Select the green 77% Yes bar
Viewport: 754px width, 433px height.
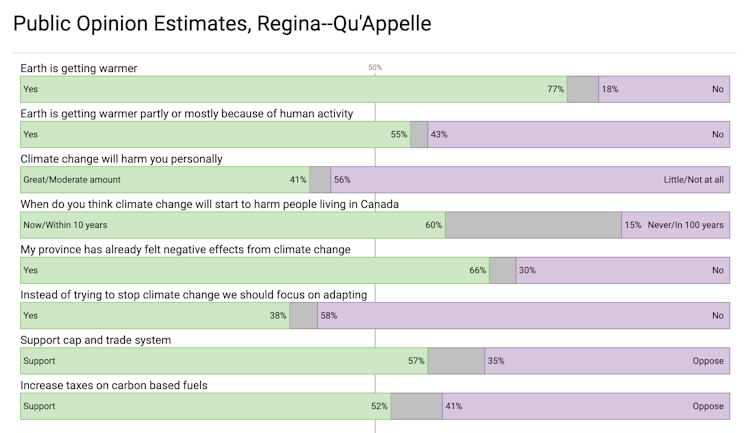(x=294, y=89)
